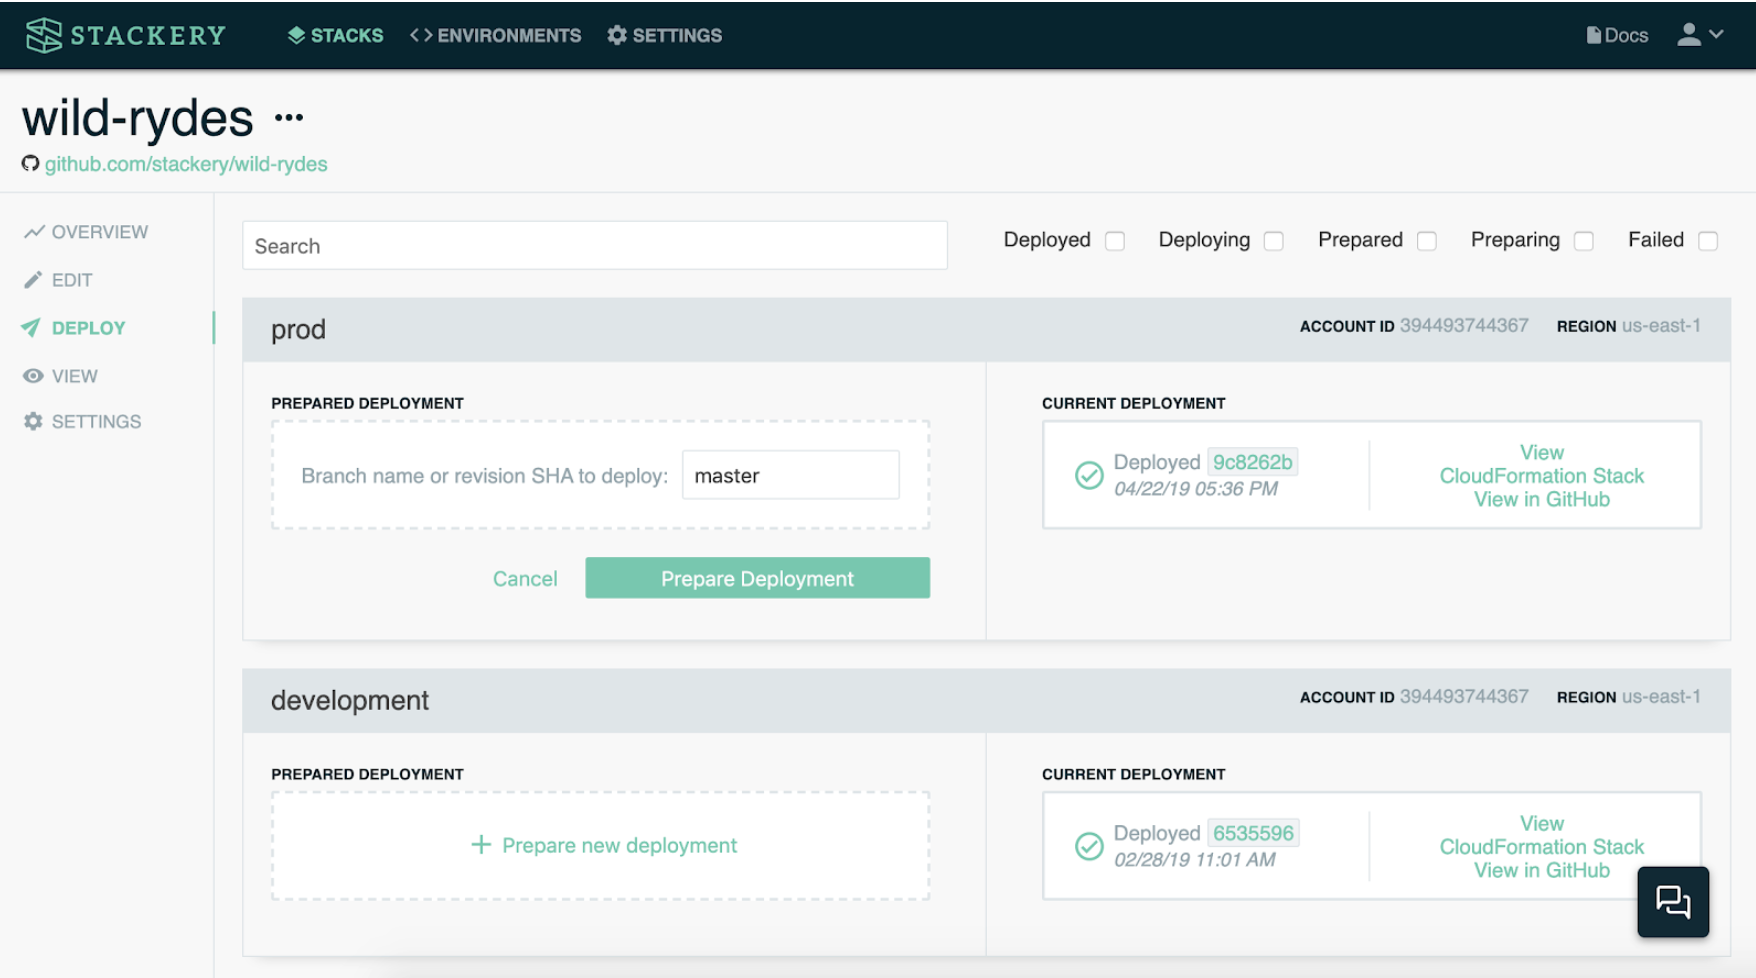The height and width of the screenshot is (978, 1756).
Task: Toggle the Prepared filter checkbox
Action: point(1427,241)
